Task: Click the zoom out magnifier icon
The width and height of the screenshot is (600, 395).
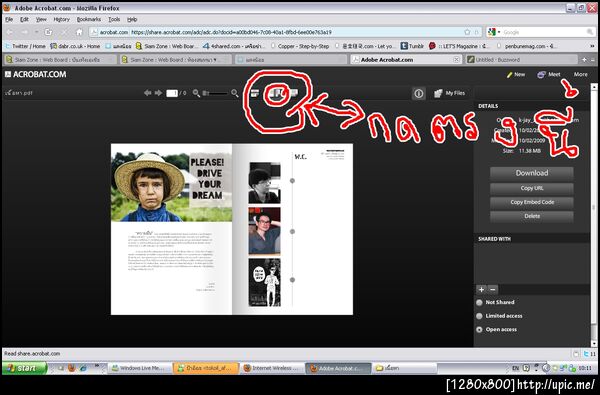Action: pyautogui.click(x=196, y=93)
